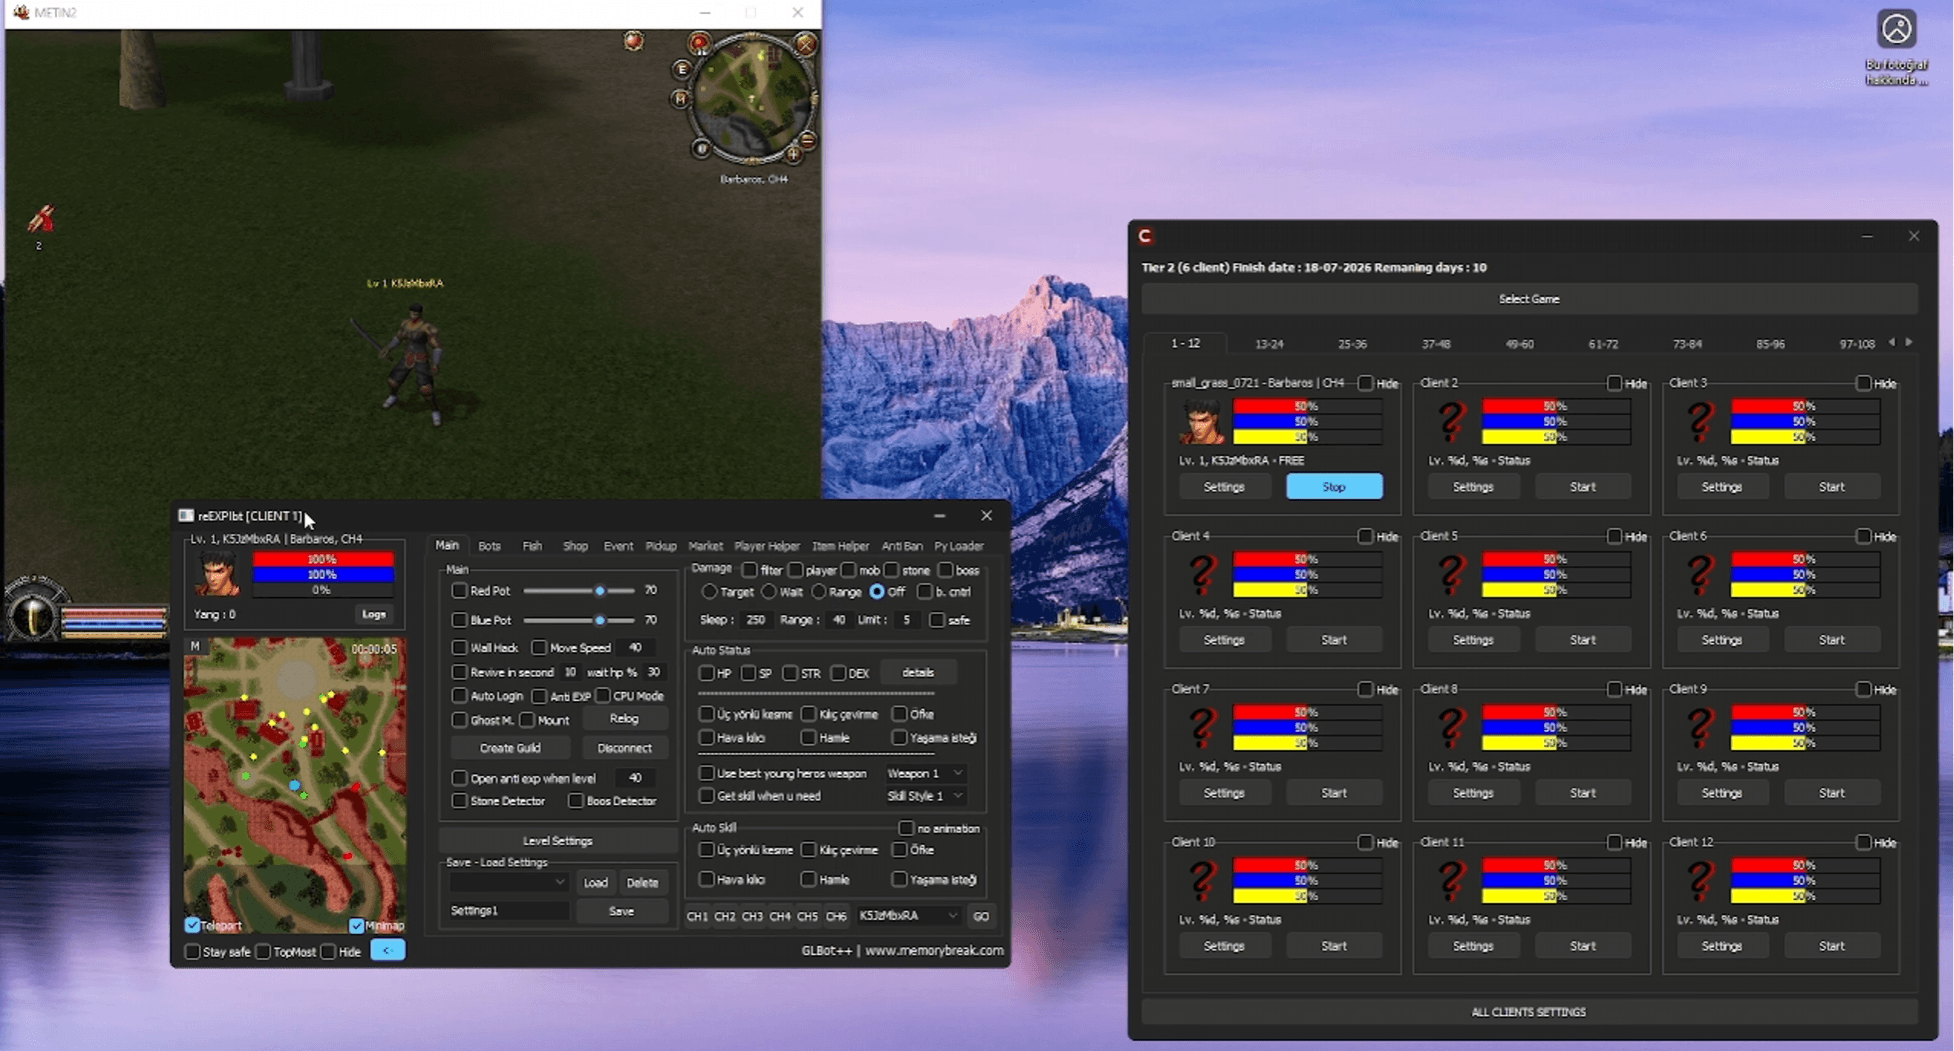
Task: Click the blue collapse arrow button beside Hide
Action: pyautogui.click(x=387, y=950)
